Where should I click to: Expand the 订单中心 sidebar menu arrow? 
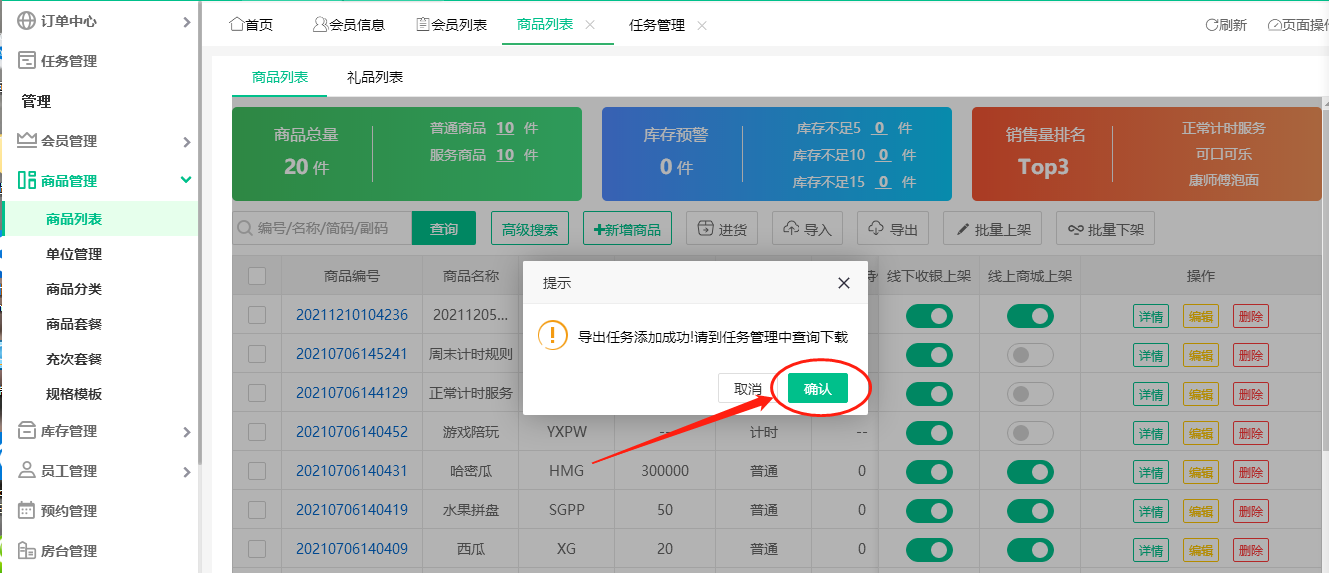tap(186, 21)
